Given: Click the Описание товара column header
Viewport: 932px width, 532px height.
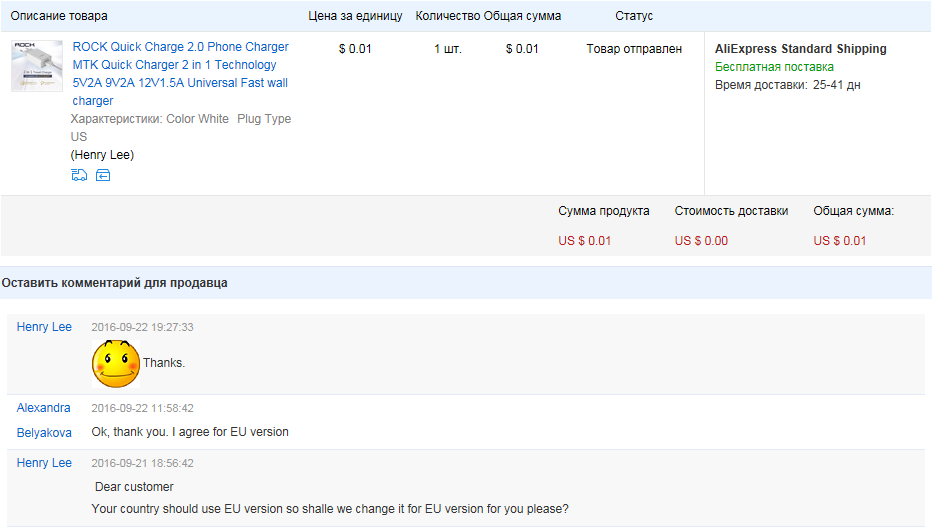Looking at the screenshot, I should (x=59, y=16).
